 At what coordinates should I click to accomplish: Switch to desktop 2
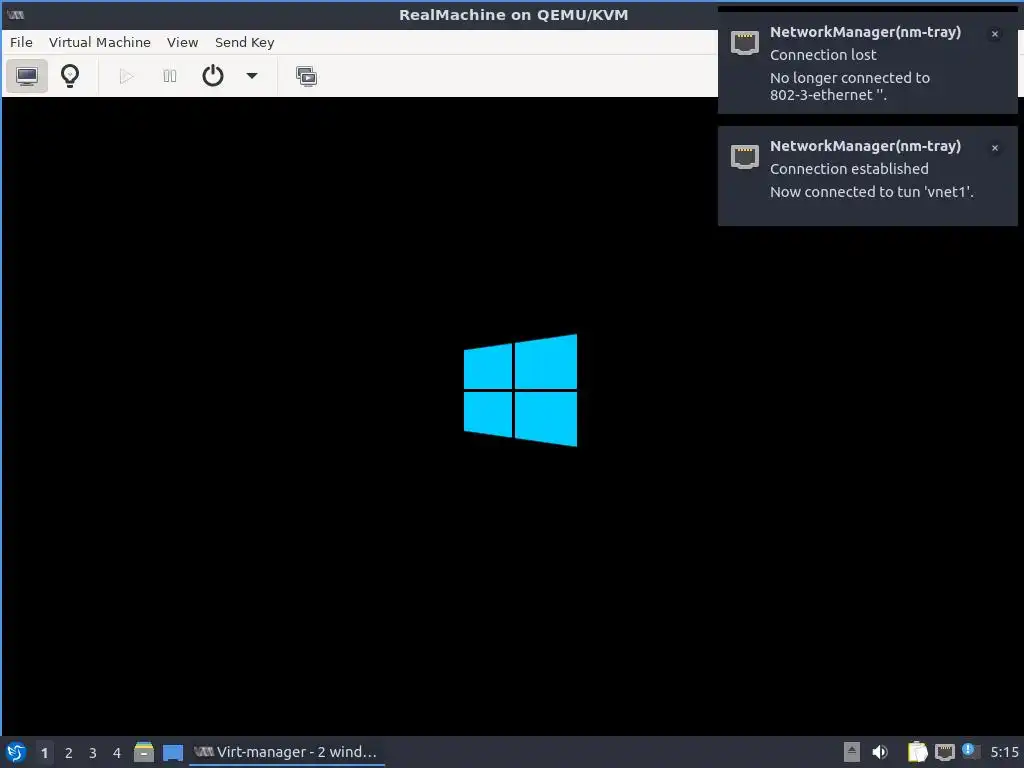pyautogui.click(x=69, y=753)
